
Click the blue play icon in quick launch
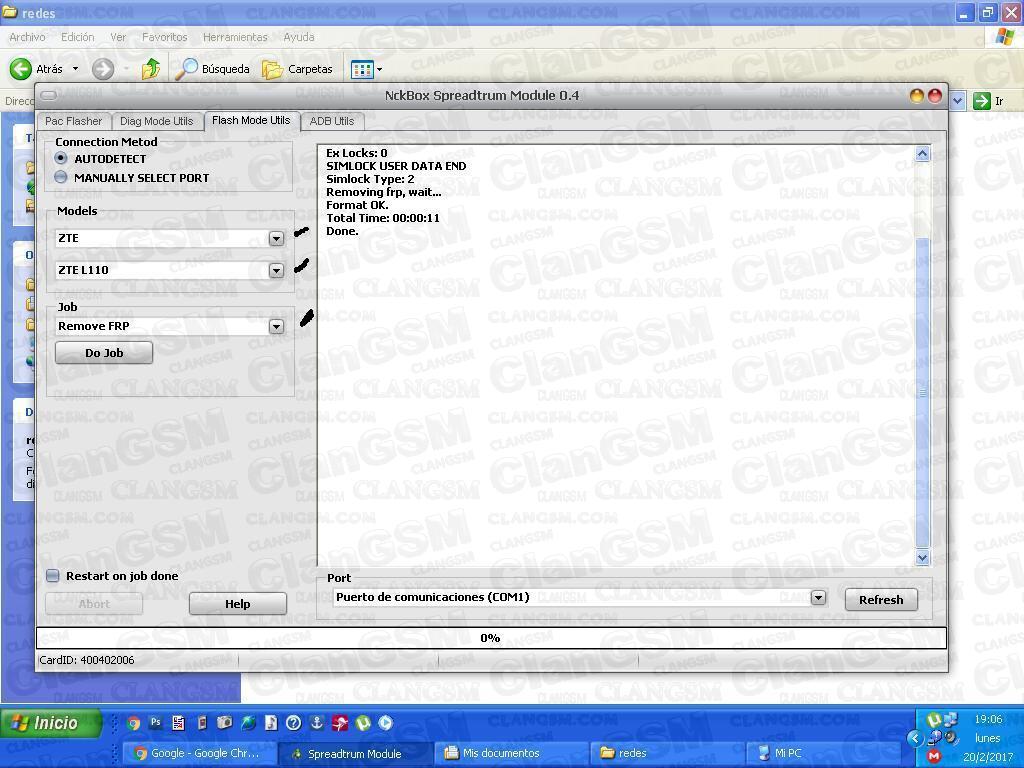click(386, 723)
